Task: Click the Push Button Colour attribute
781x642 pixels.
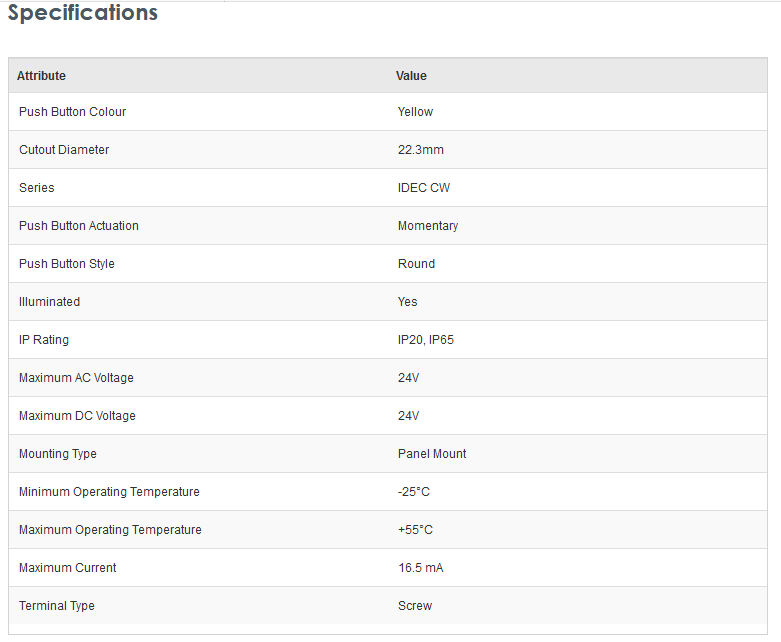Action: click(72, 112)
